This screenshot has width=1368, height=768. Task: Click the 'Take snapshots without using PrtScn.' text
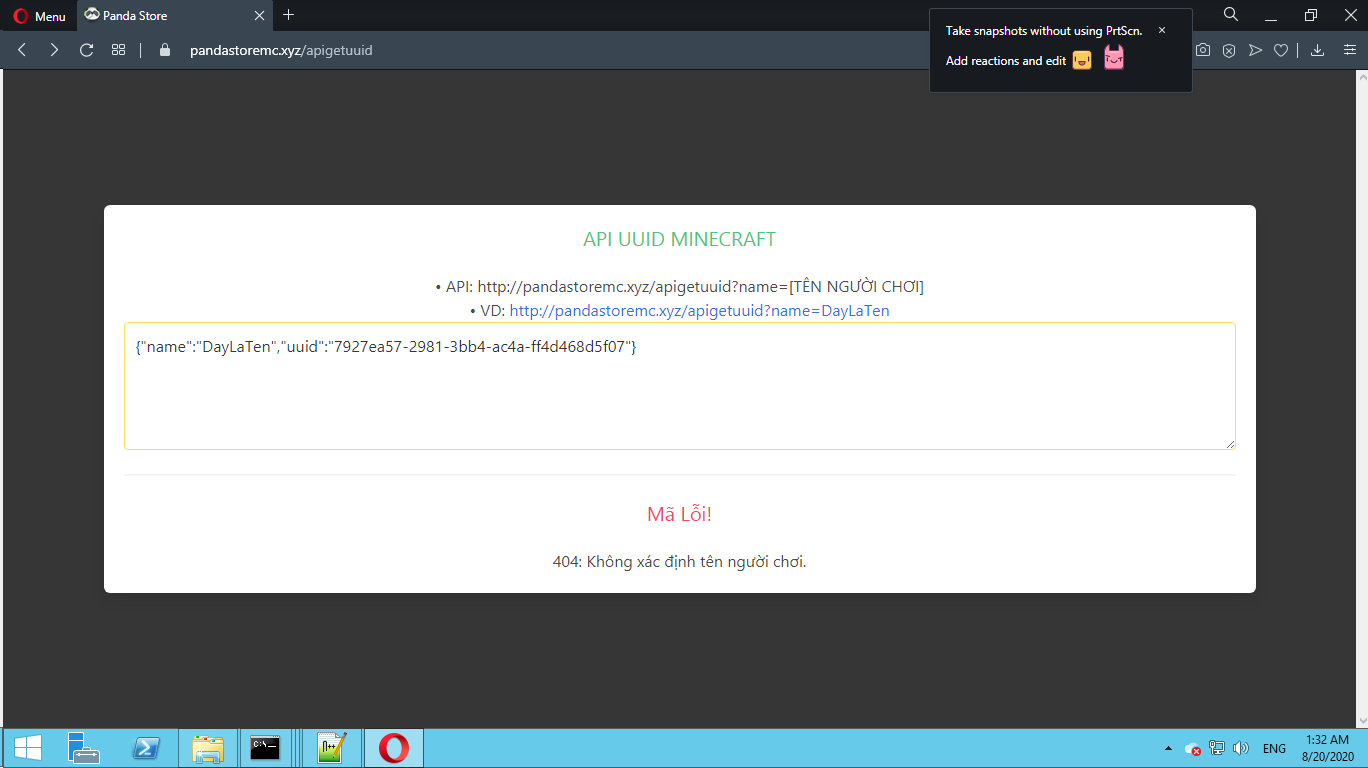pyautogui.click(x=1044, y=31)
